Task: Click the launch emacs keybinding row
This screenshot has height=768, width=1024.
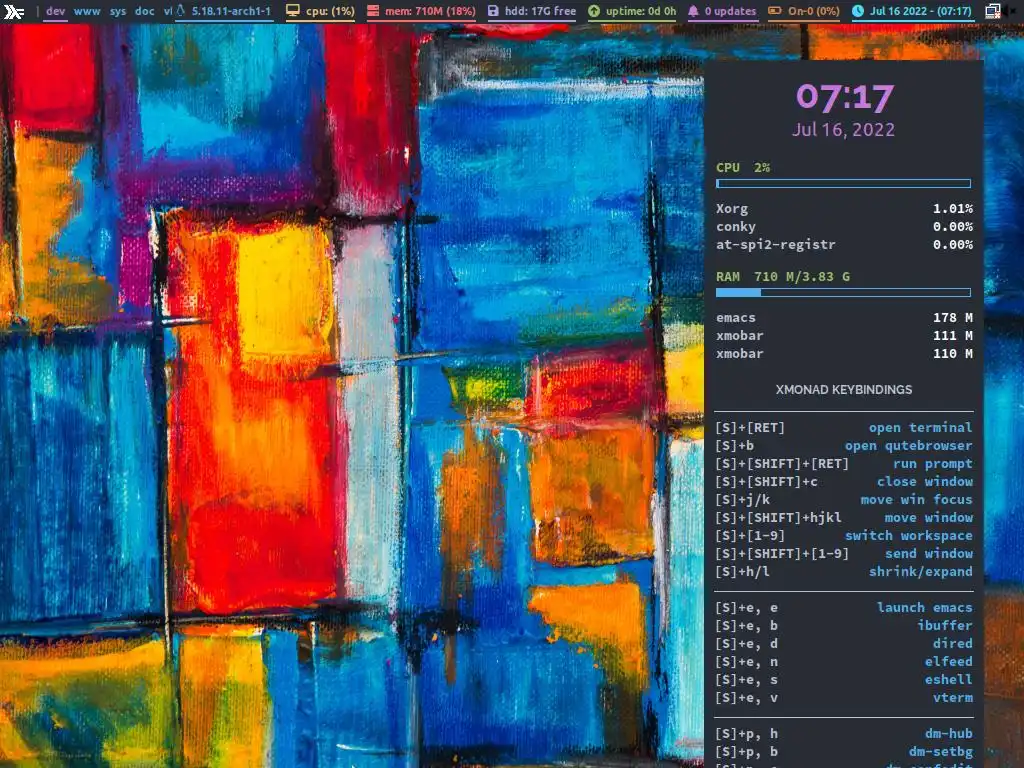Action: tap(844, 608)
